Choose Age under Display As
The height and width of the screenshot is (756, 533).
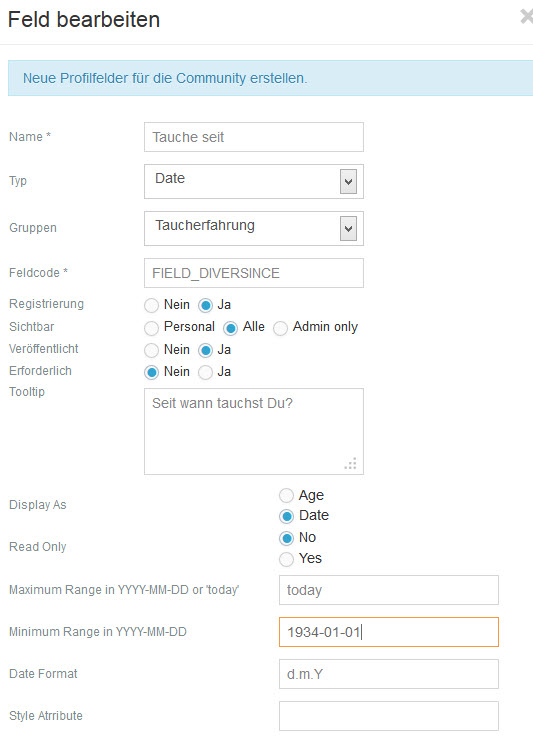[x=287, y=495]
